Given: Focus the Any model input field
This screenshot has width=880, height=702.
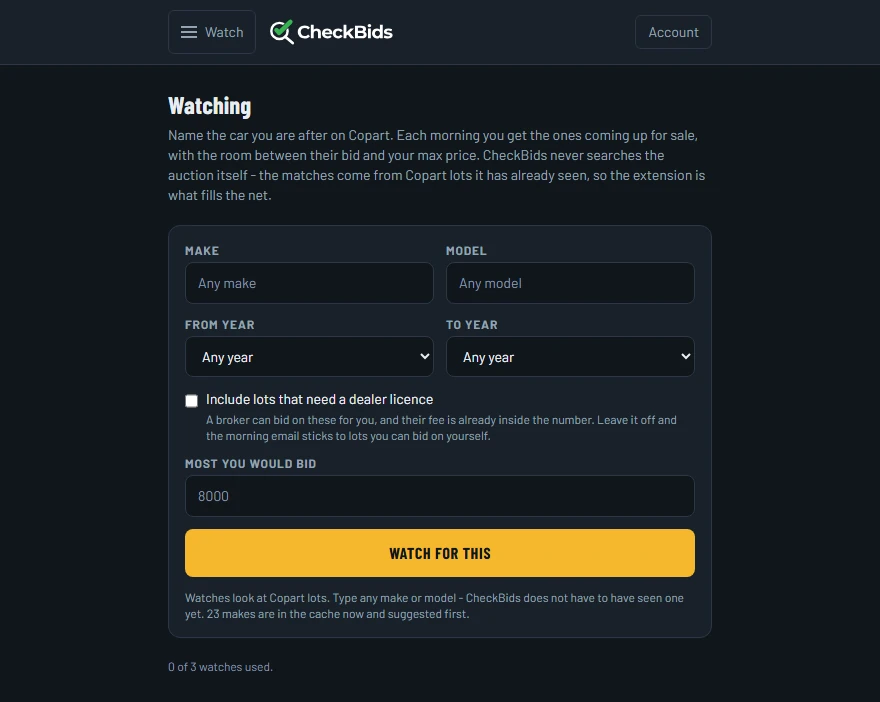Looking at the screenshot, I should 570,283.
